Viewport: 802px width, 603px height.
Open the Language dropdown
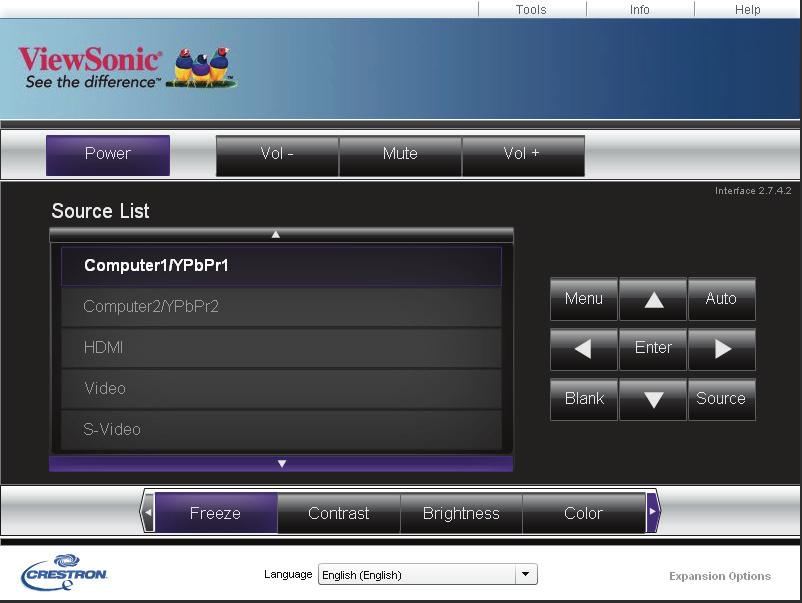point(428,574)
